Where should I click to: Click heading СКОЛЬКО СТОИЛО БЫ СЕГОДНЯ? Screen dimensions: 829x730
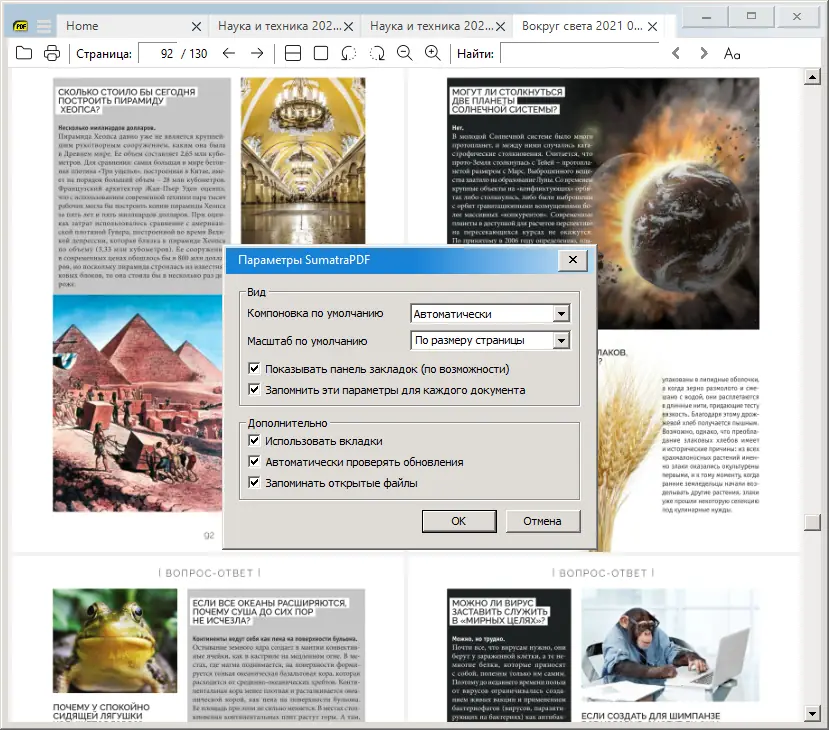pos(127,100)
